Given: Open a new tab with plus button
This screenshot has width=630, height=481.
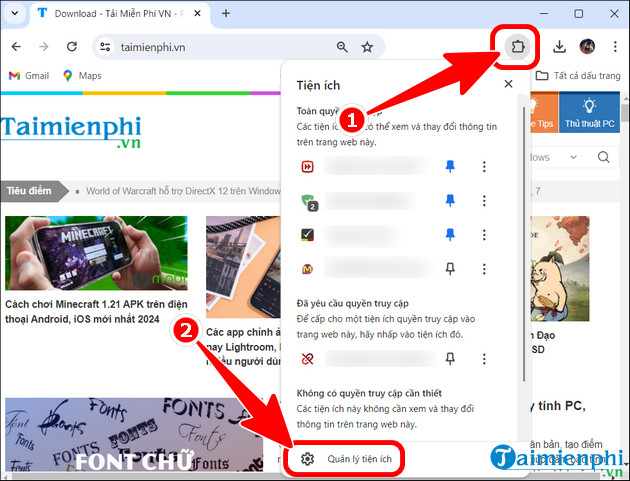Looking at the screenshot, I should pos(226,13).
